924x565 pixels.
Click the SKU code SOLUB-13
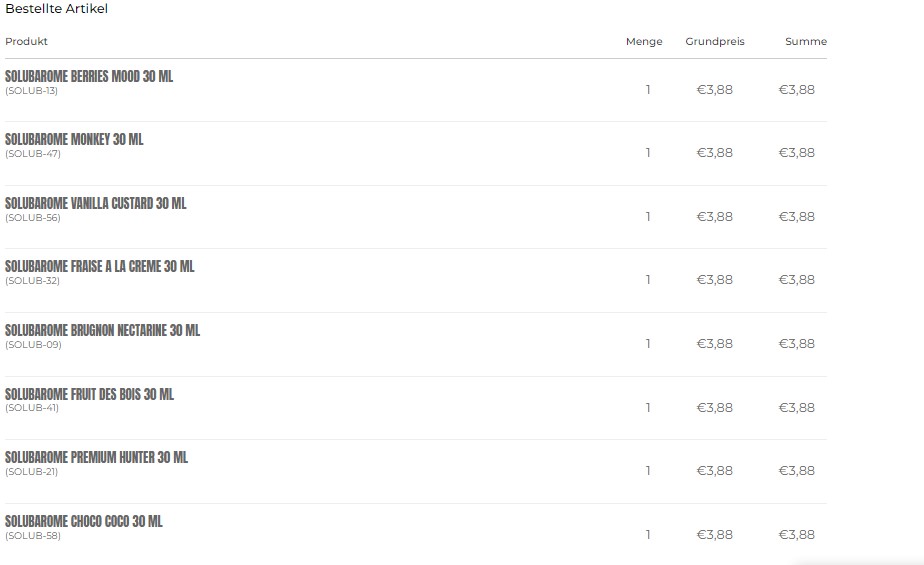click(x=32, y=91)
